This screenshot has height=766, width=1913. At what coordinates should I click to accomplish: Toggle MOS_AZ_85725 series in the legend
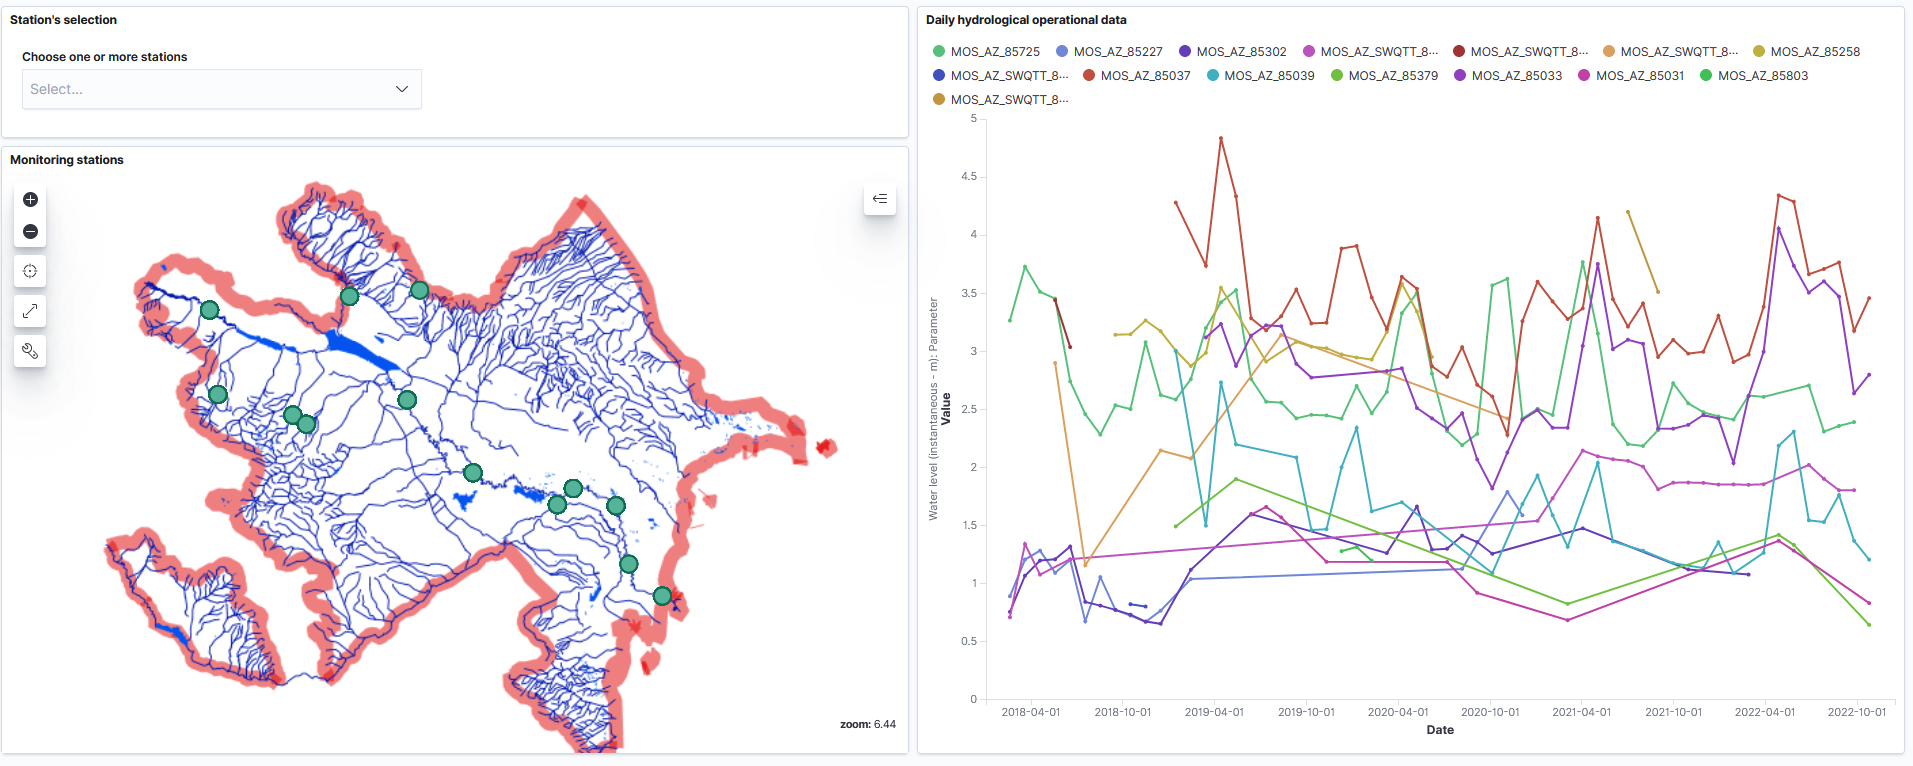click(x=994, y=52)
